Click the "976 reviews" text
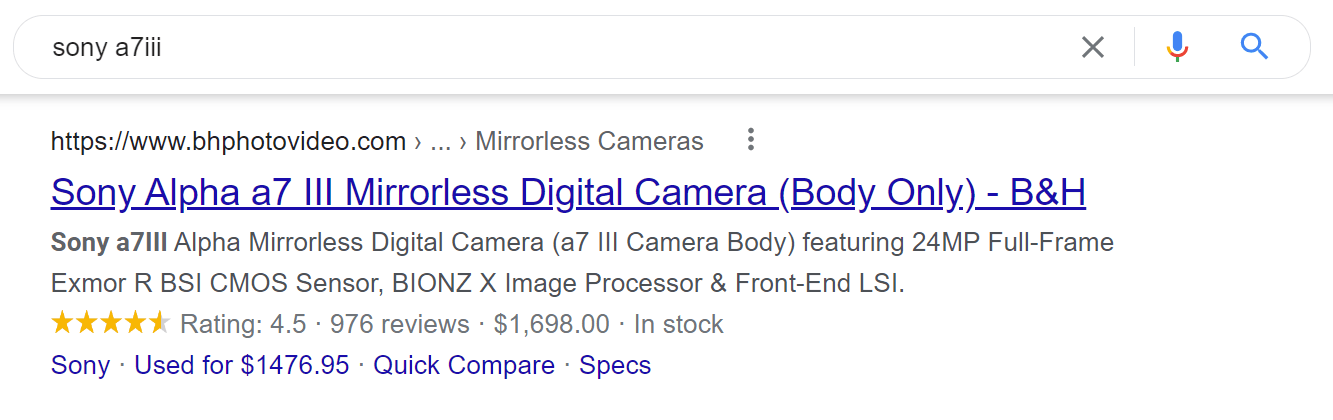The height and width of the screenshot is (420, 1333). click(x=400, y=324)
